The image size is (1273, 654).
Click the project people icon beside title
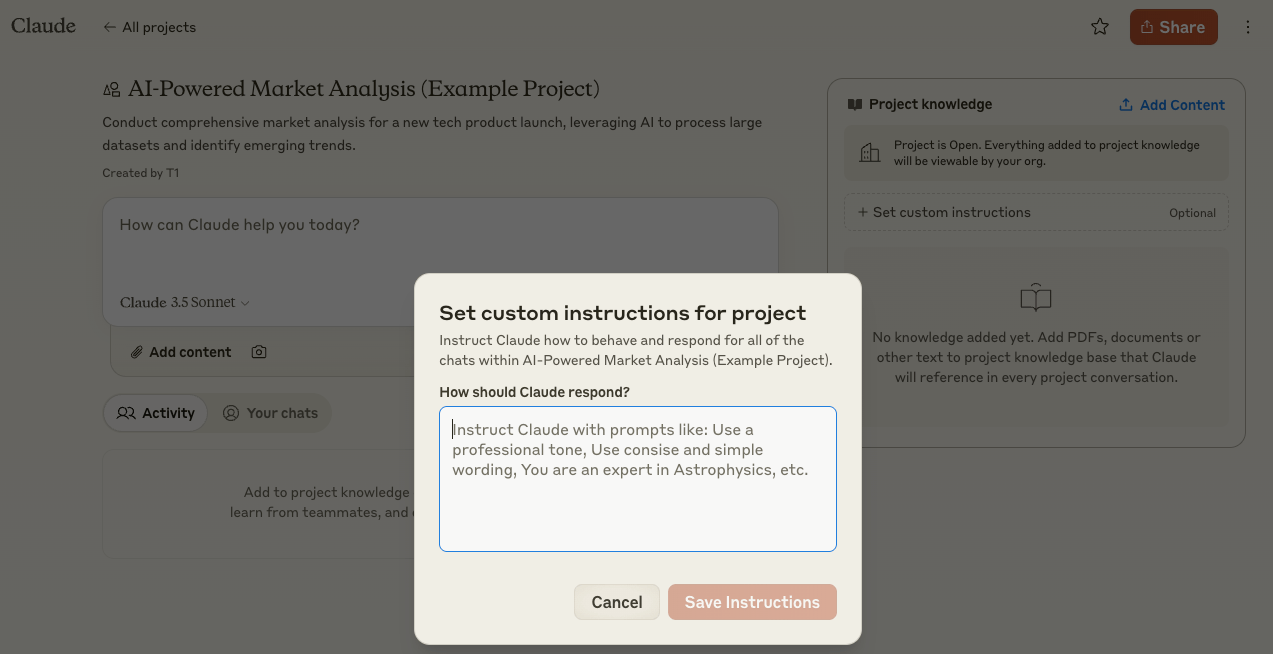(112, 90)
